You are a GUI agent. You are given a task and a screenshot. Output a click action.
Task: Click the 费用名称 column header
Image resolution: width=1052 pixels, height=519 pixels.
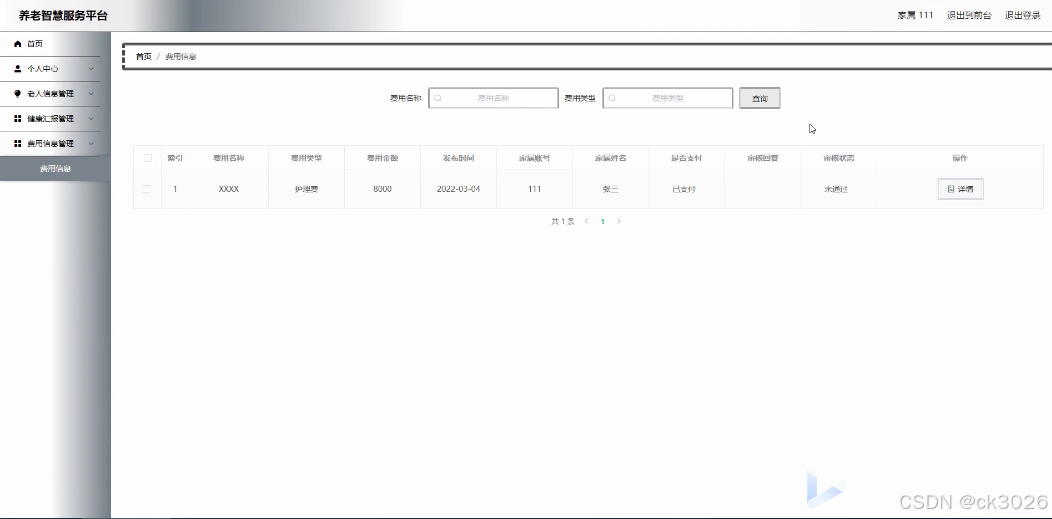tap(229, 158)
